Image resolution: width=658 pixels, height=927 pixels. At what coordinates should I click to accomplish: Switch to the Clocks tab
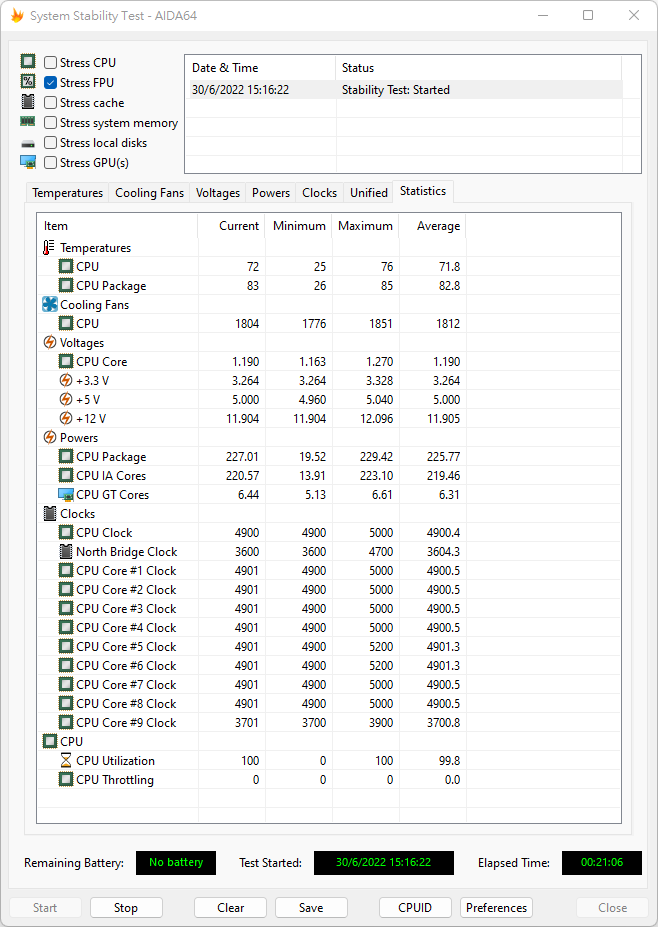click(x=319, y=193)
